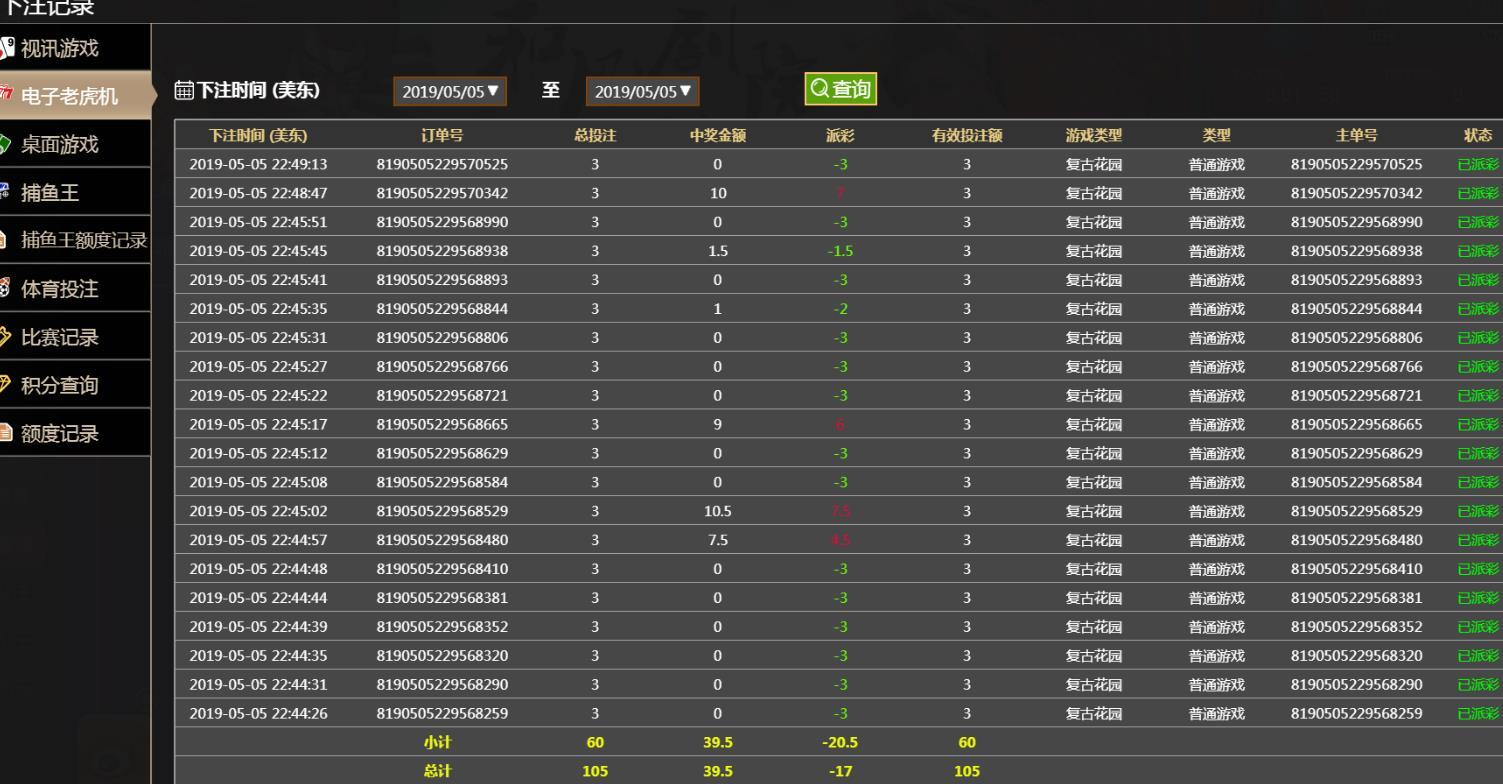Click the 下注记录 page title
The width and height of the screenshot is (1503, 784).
point(50,8)
